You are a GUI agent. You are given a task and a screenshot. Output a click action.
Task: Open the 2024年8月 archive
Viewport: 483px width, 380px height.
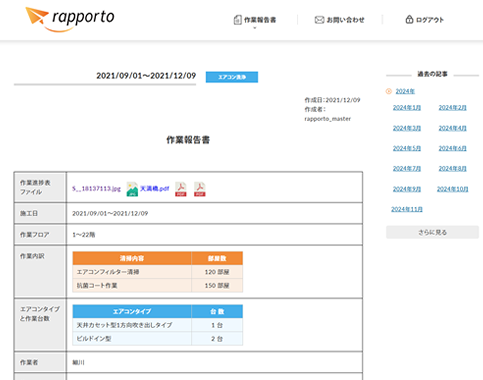click(452, 169)
